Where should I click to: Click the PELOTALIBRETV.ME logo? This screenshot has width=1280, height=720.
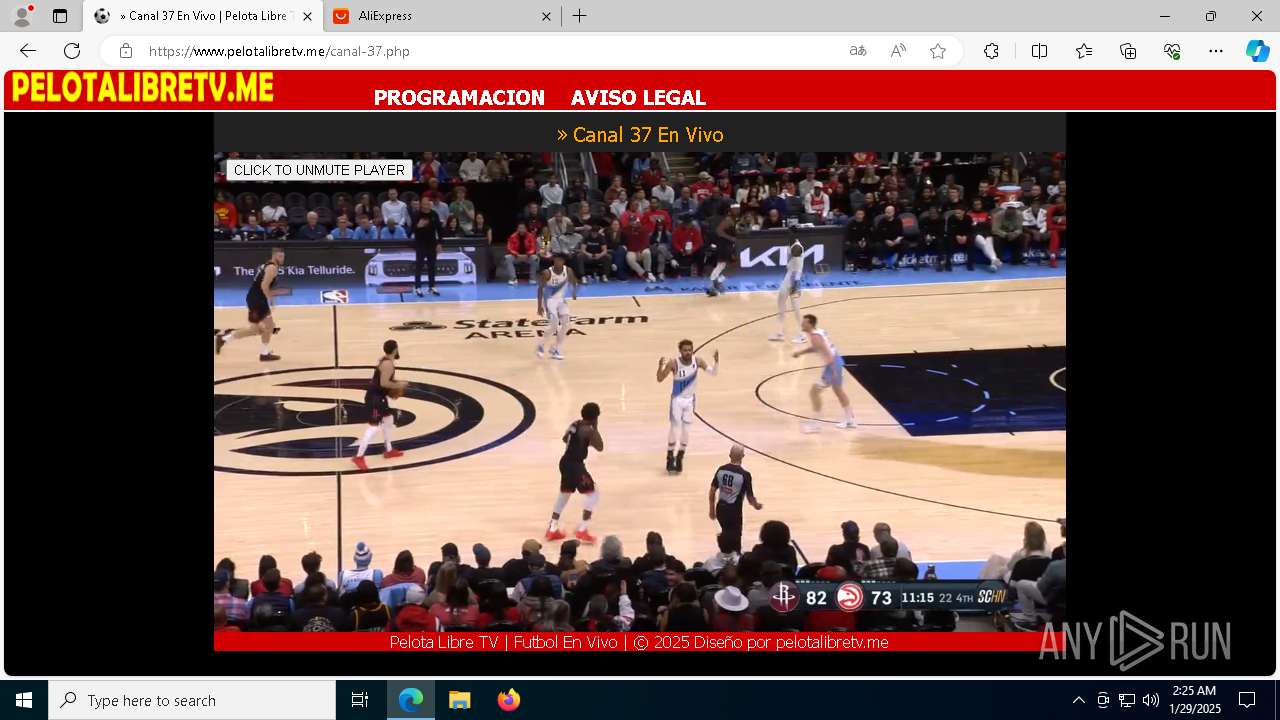point(143,88)
